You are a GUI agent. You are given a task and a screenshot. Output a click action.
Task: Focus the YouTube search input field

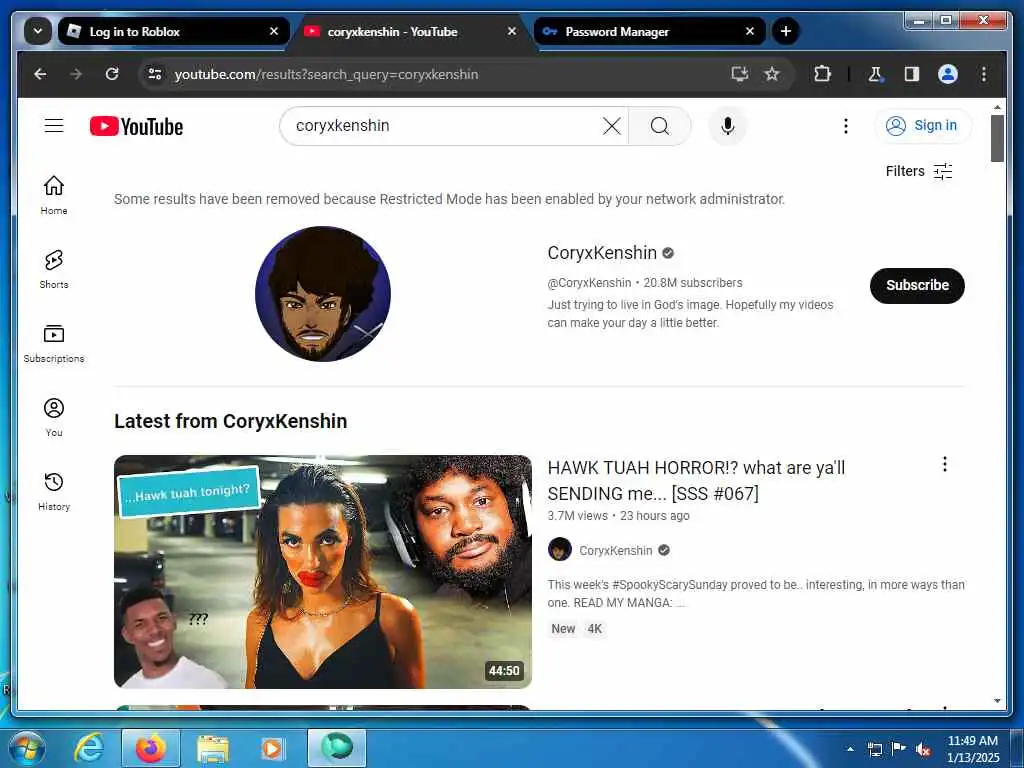(444, 126)
